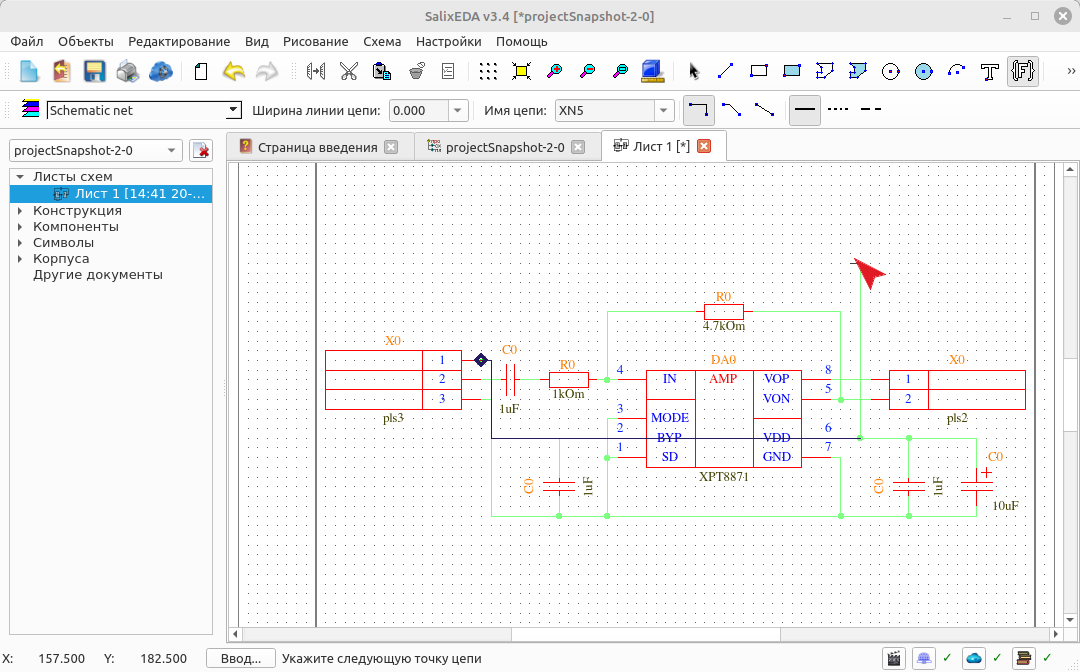Open the Настройки menu
This screenshot has width=1080, height=672.
pos(448,41)
